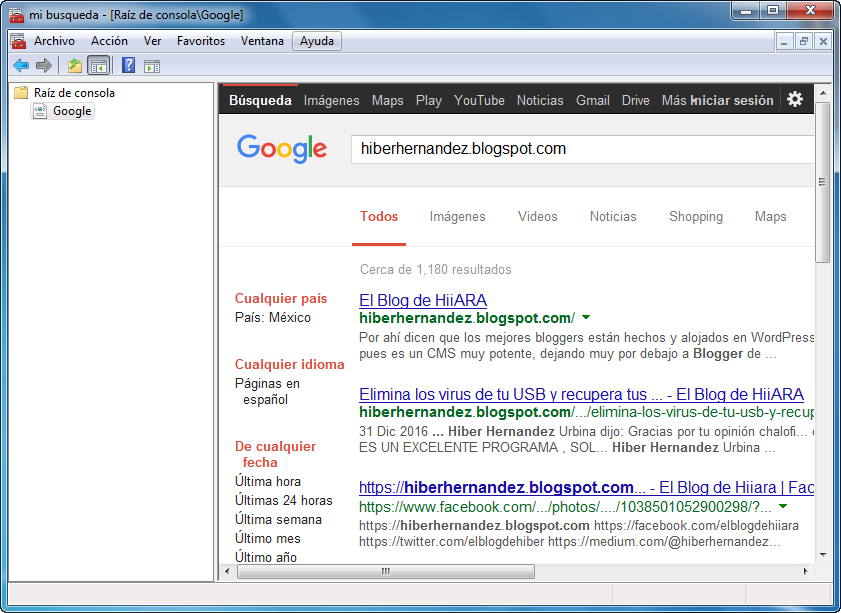The image size is (841, 613).
Task: Click Búsqueda in the black Google bar
Action: pyautogui.click(x=260, y=100)
